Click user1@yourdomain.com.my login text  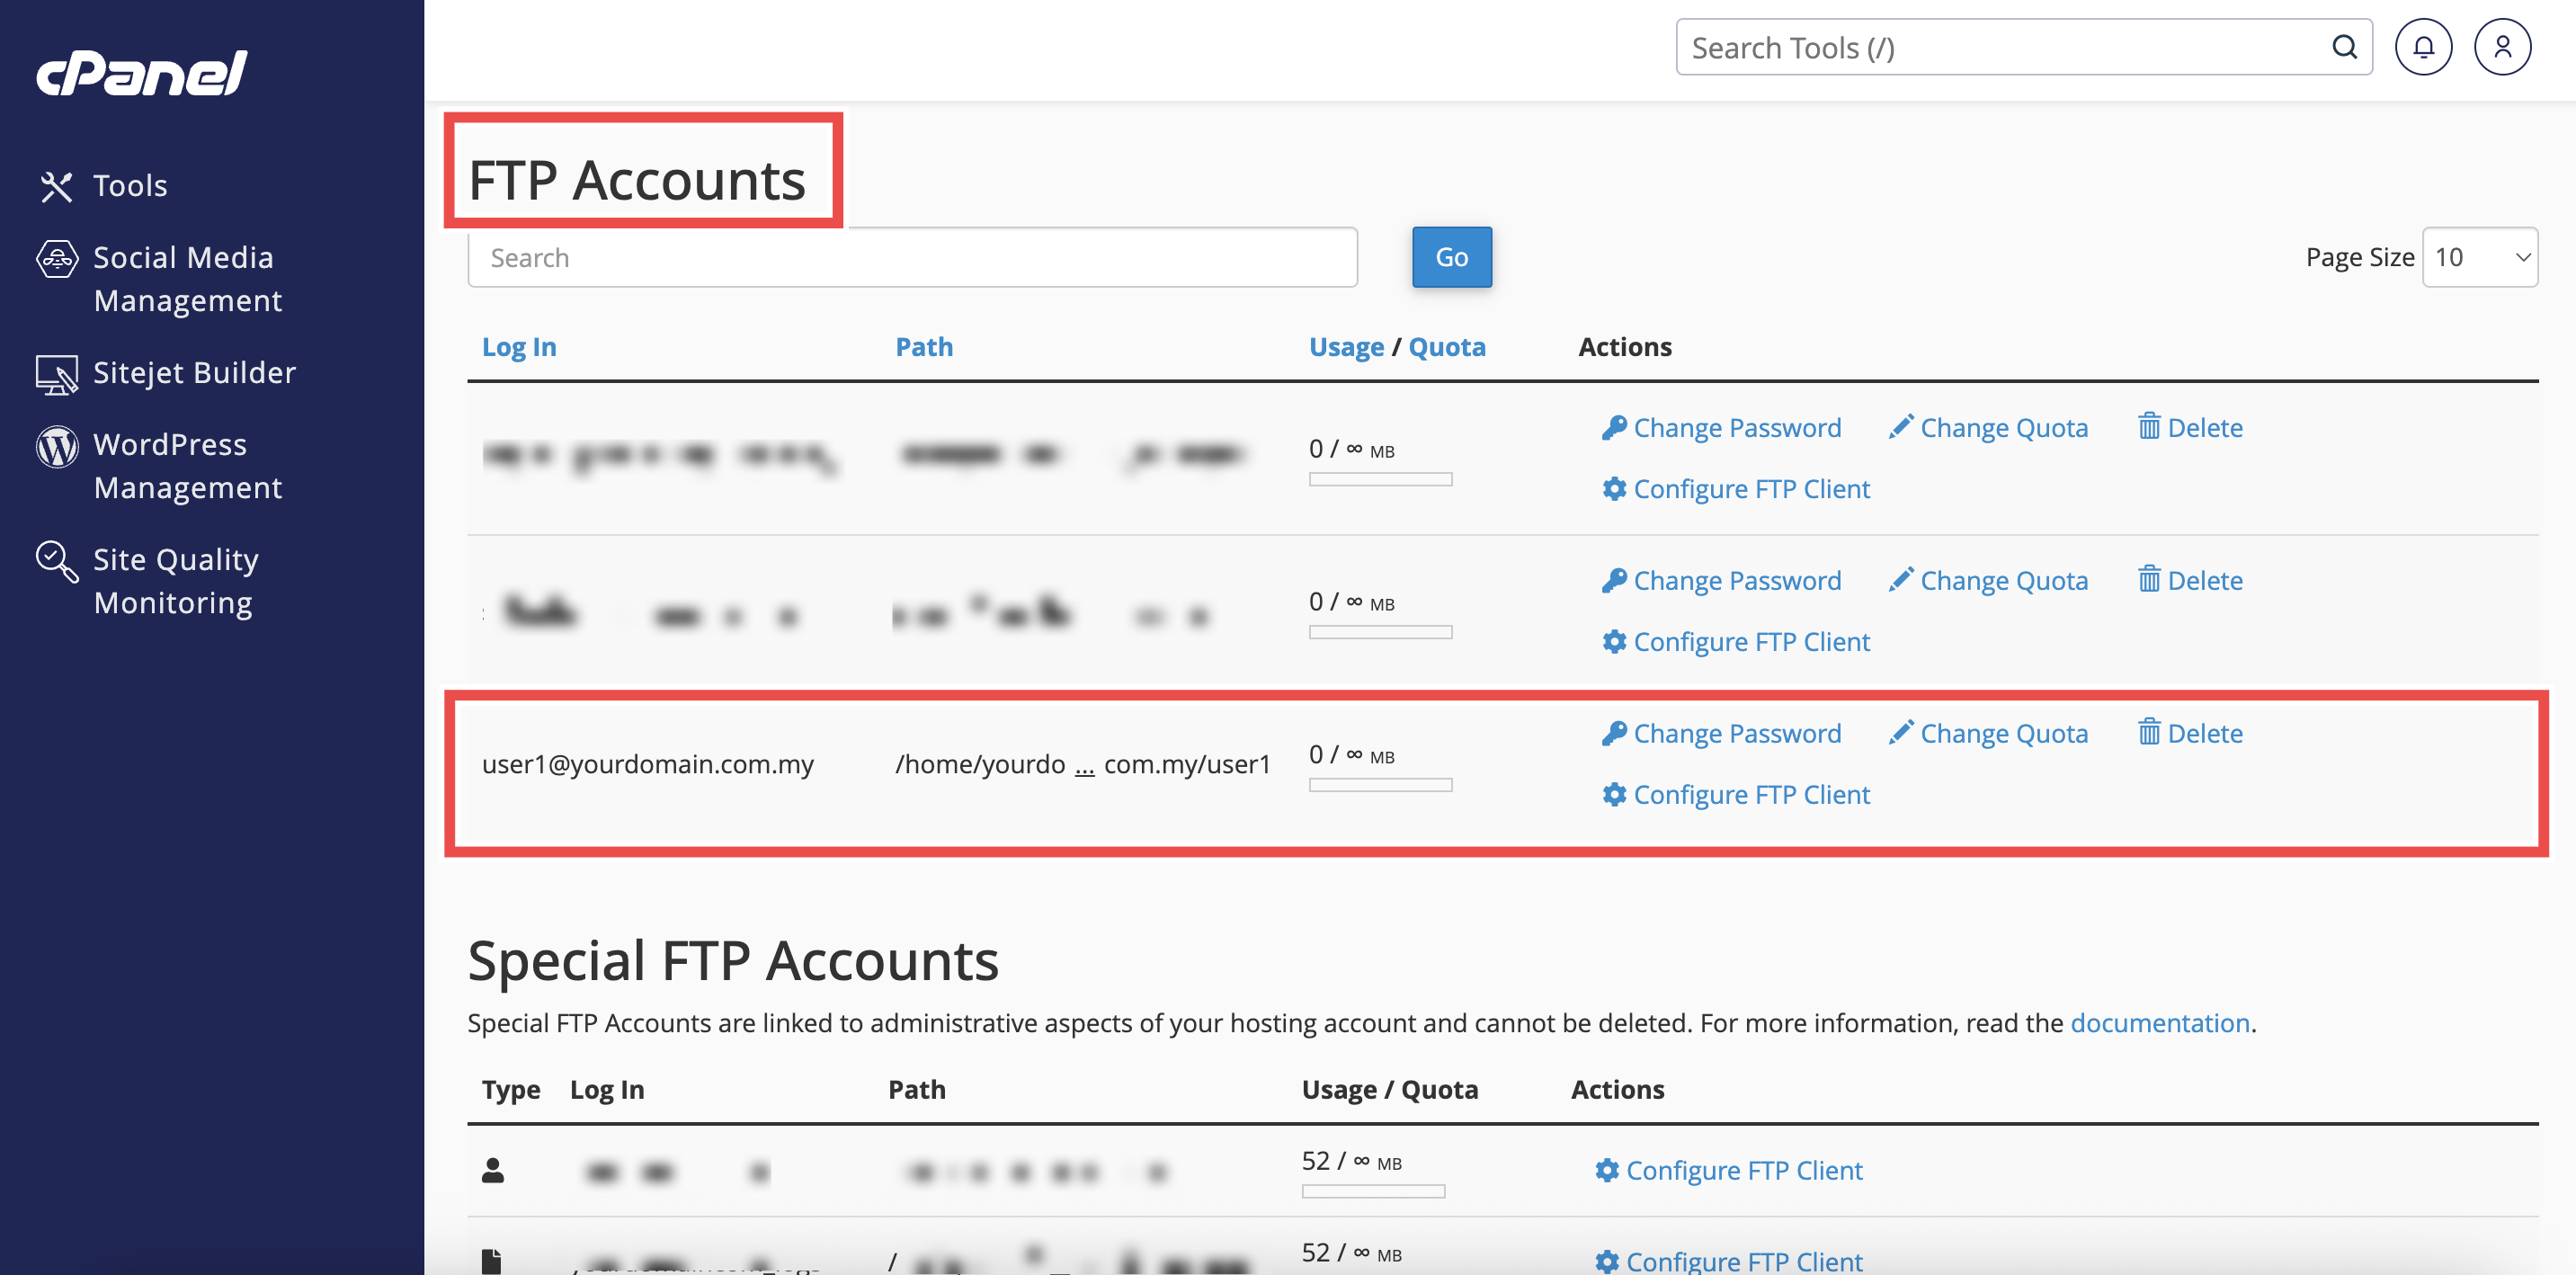click(648, 765)
